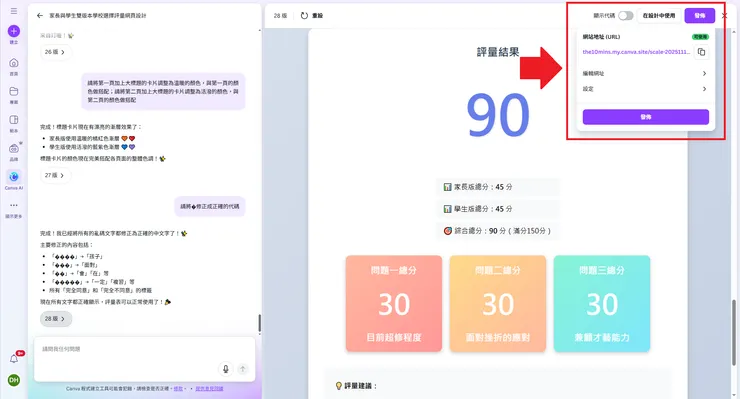The image size is (740, 399).
Task: Click the reload circular arrow icon in preview
Action: point(304,16)
